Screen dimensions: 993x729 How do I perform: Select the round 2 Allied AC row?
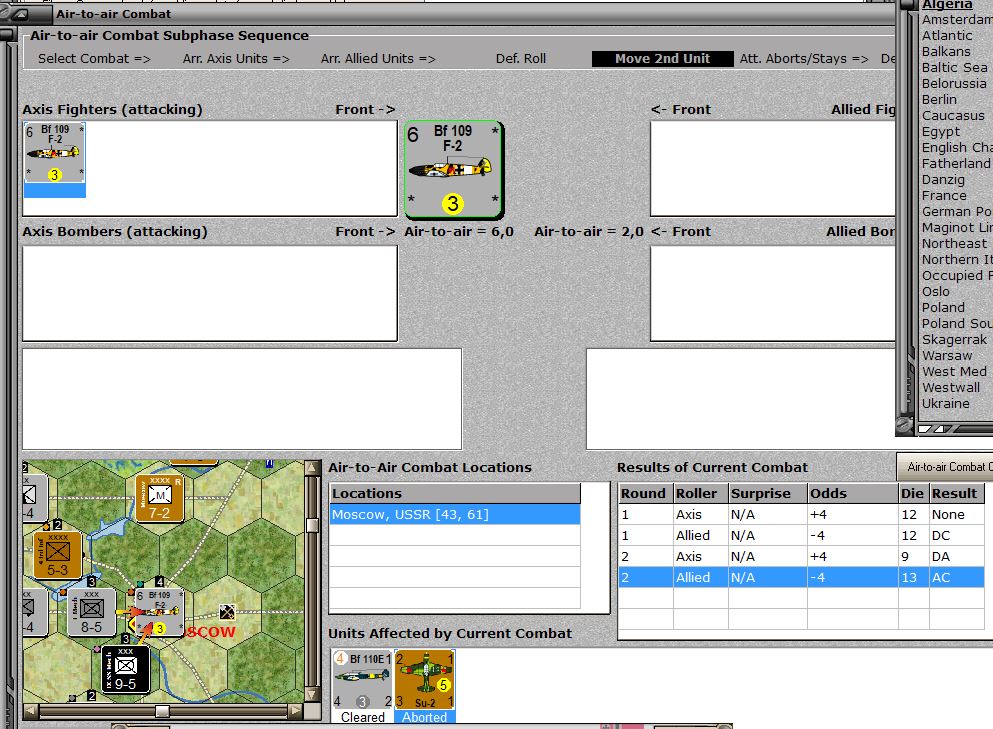tap(801, 577)
